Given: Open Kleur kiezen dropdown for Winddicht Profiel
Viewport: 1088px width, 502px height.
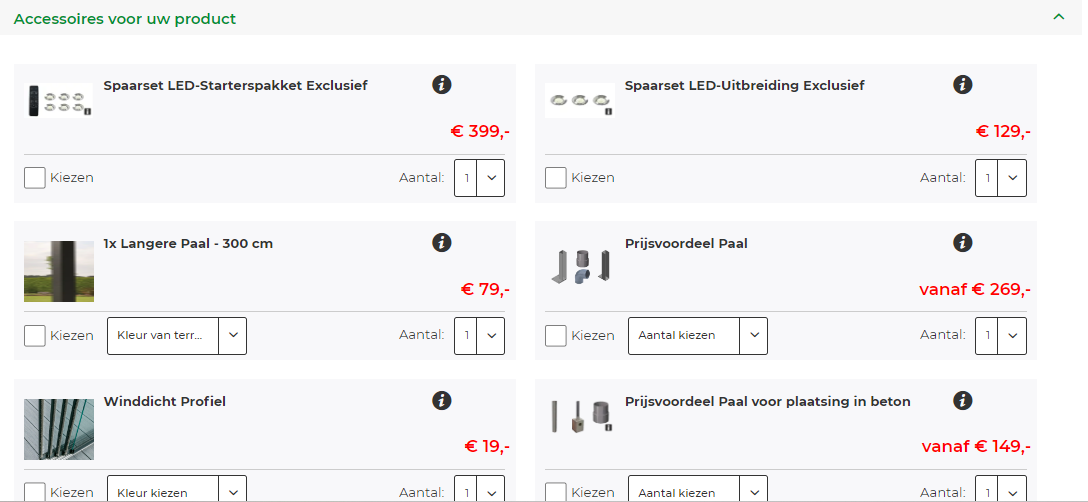Looking at the screenshot, I should 177,489.
